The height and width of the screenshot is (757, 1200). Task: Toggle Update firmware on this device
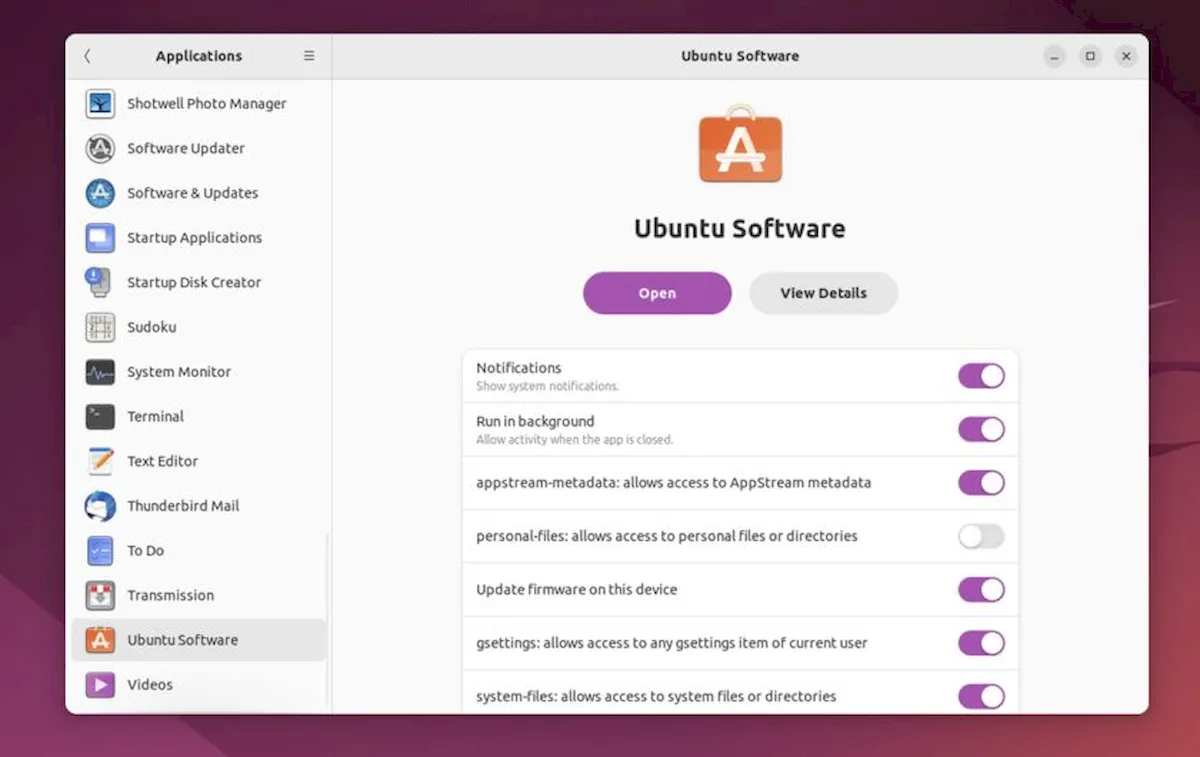tap(981, 590)
